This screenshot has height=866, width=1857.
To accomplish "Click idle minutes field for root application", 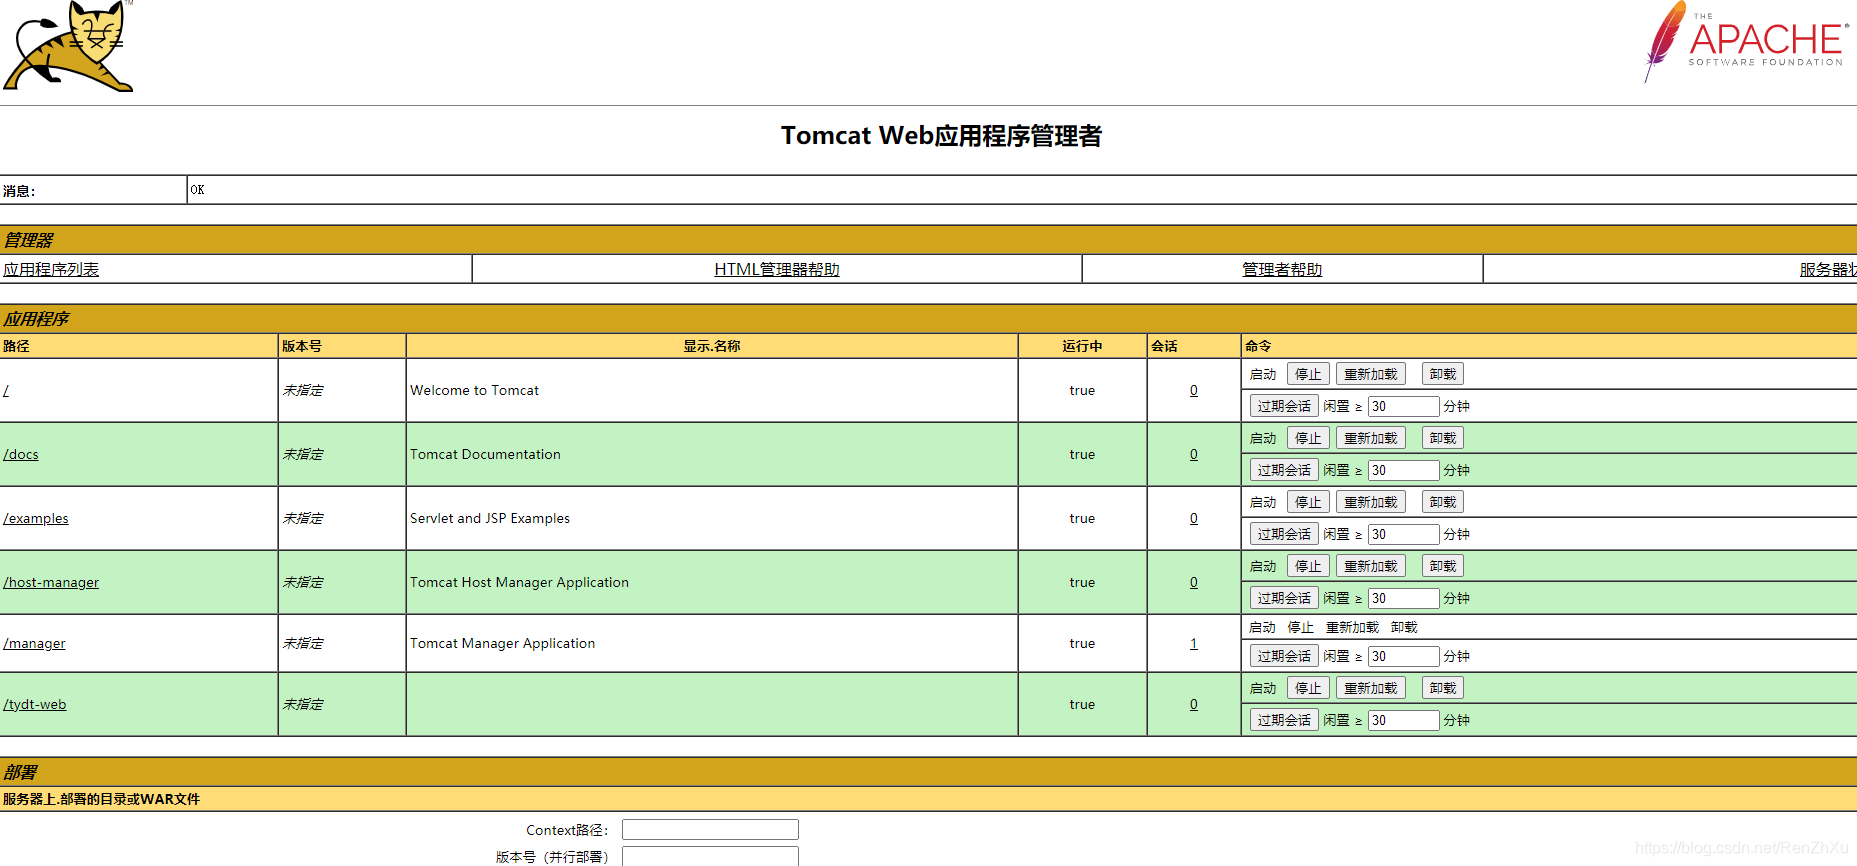I will coord(1403,406).
